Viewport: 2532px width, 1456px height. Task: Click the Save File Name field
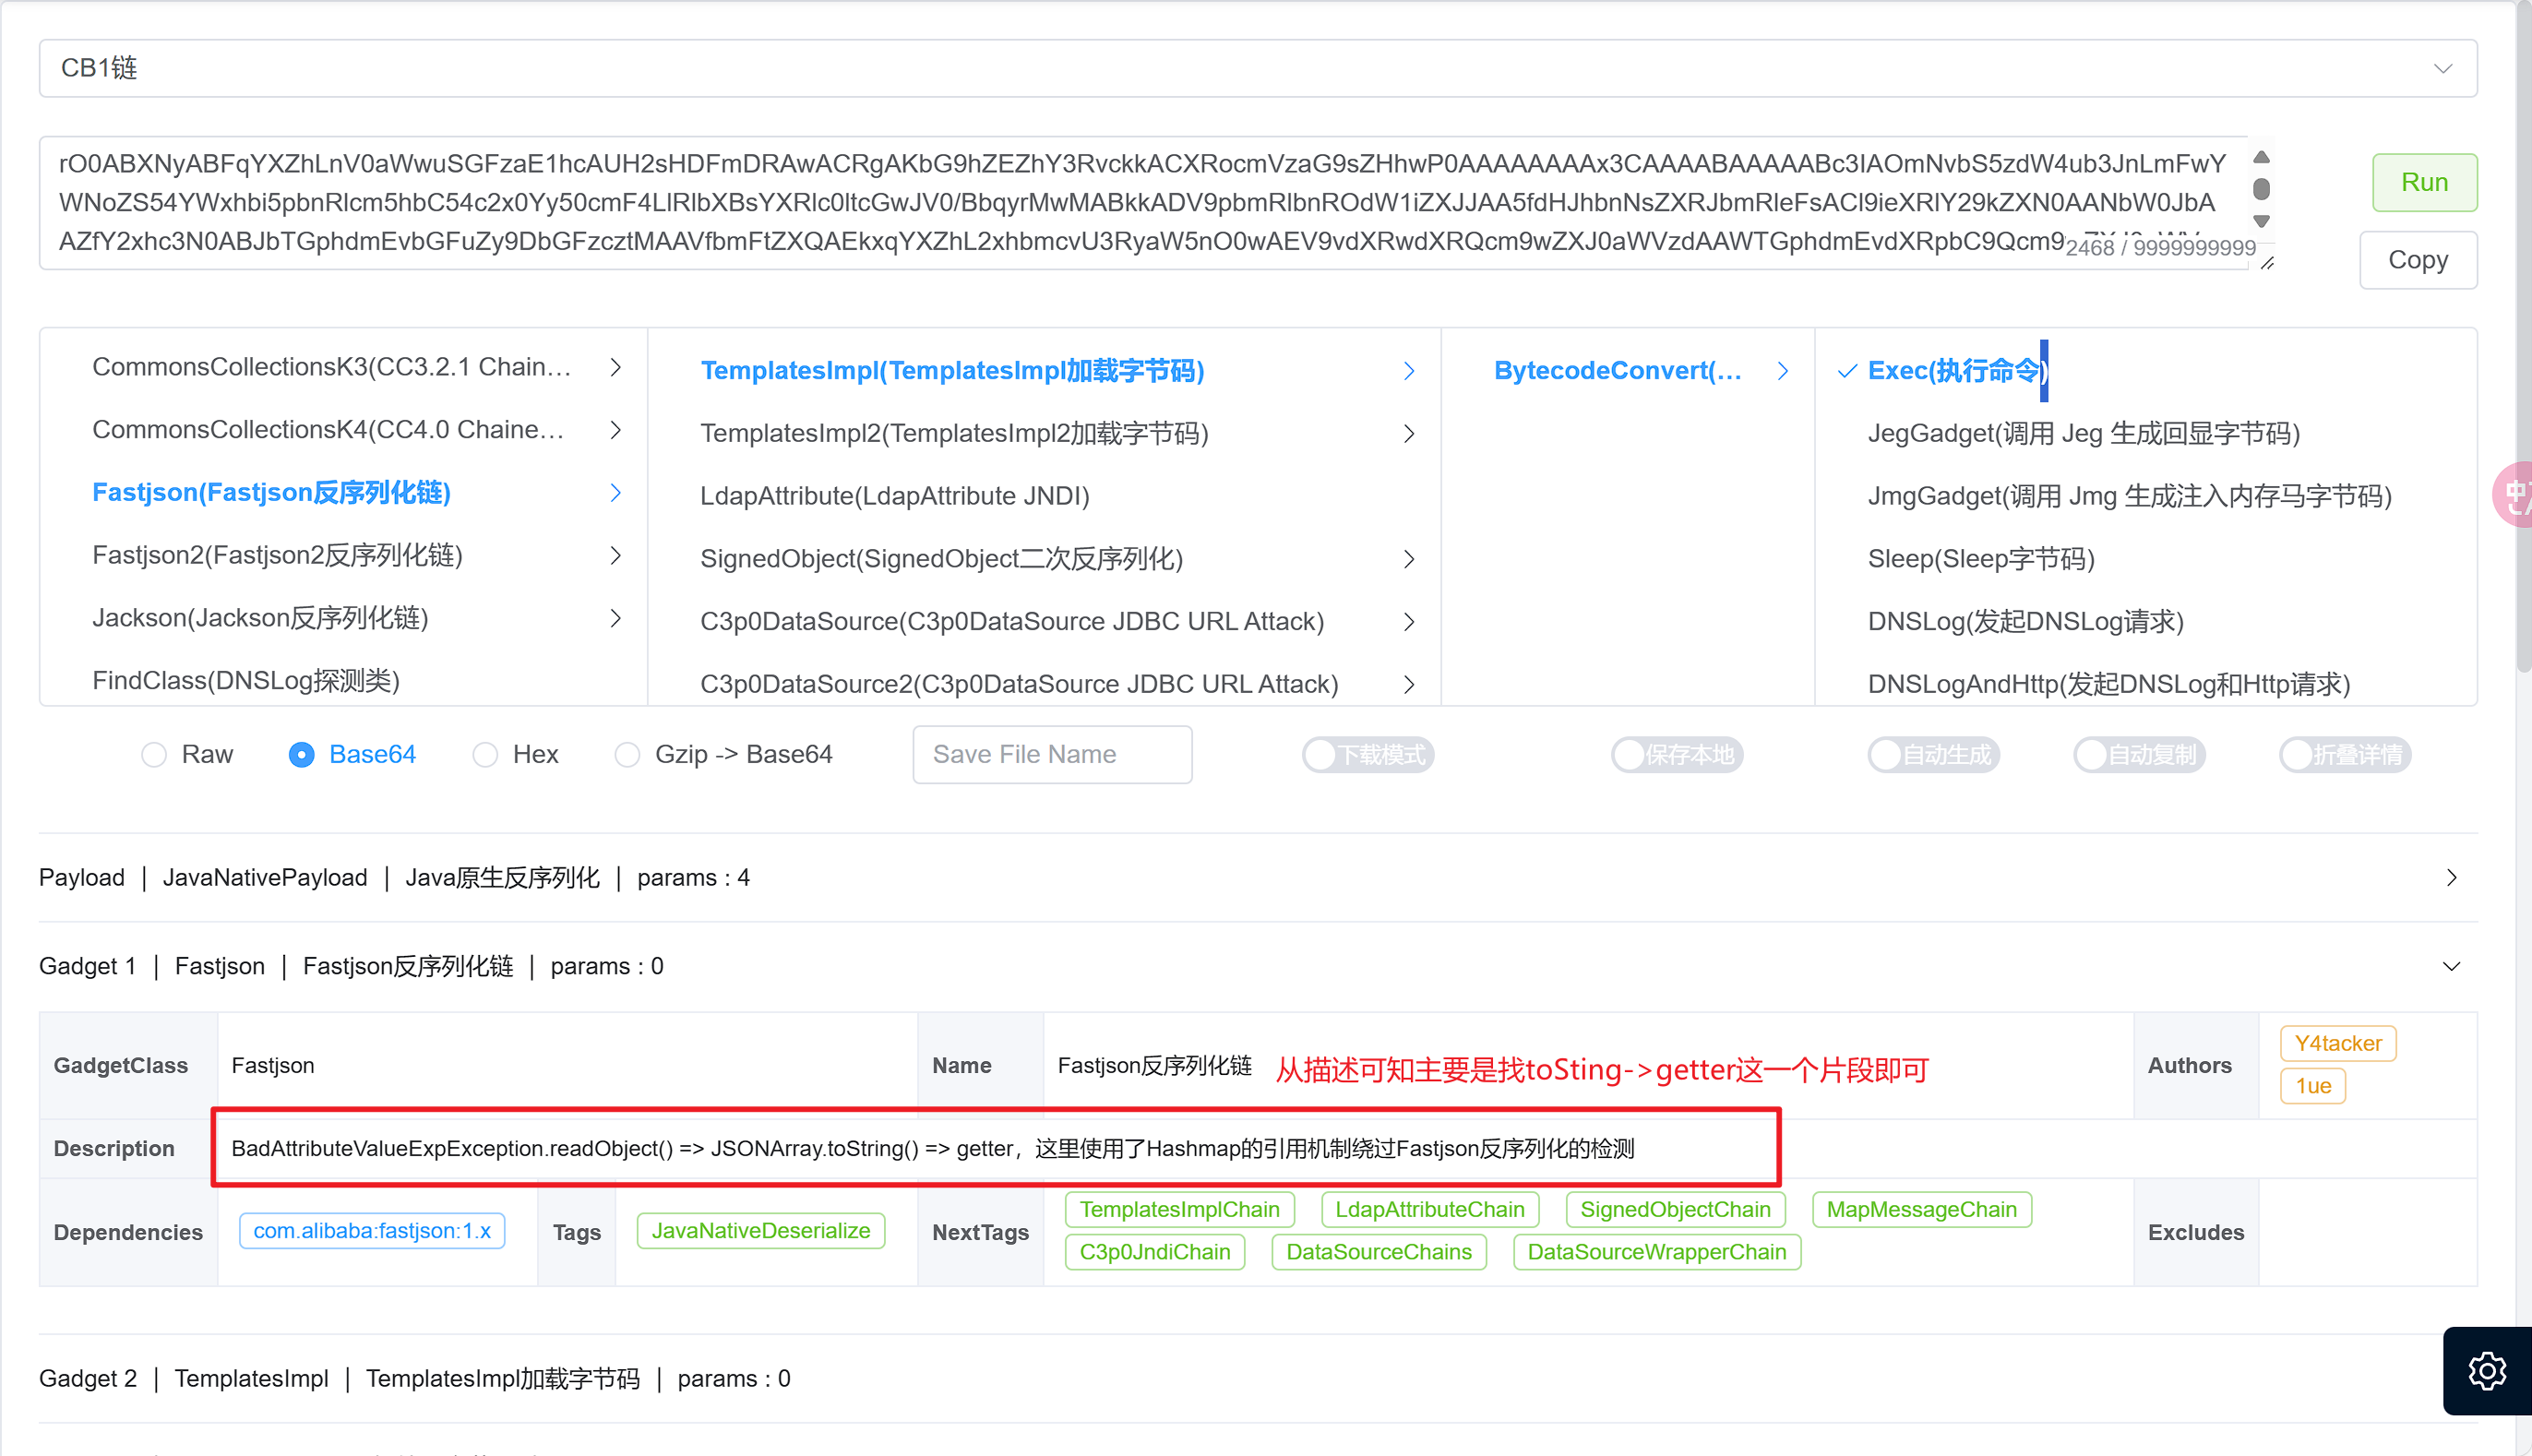tap(1052, 755)
